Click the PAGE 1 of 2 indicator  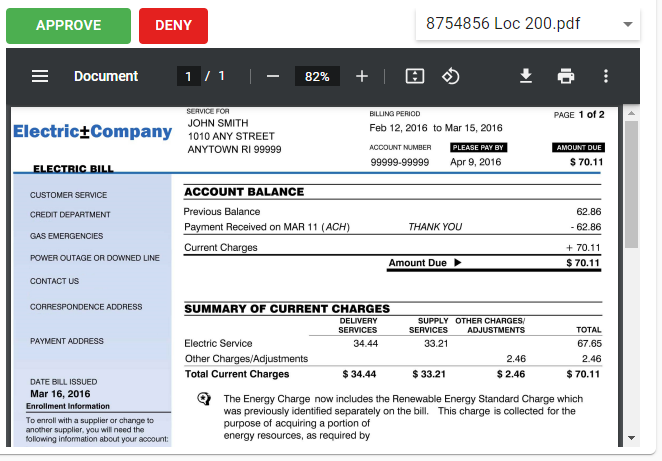[579, 115]
